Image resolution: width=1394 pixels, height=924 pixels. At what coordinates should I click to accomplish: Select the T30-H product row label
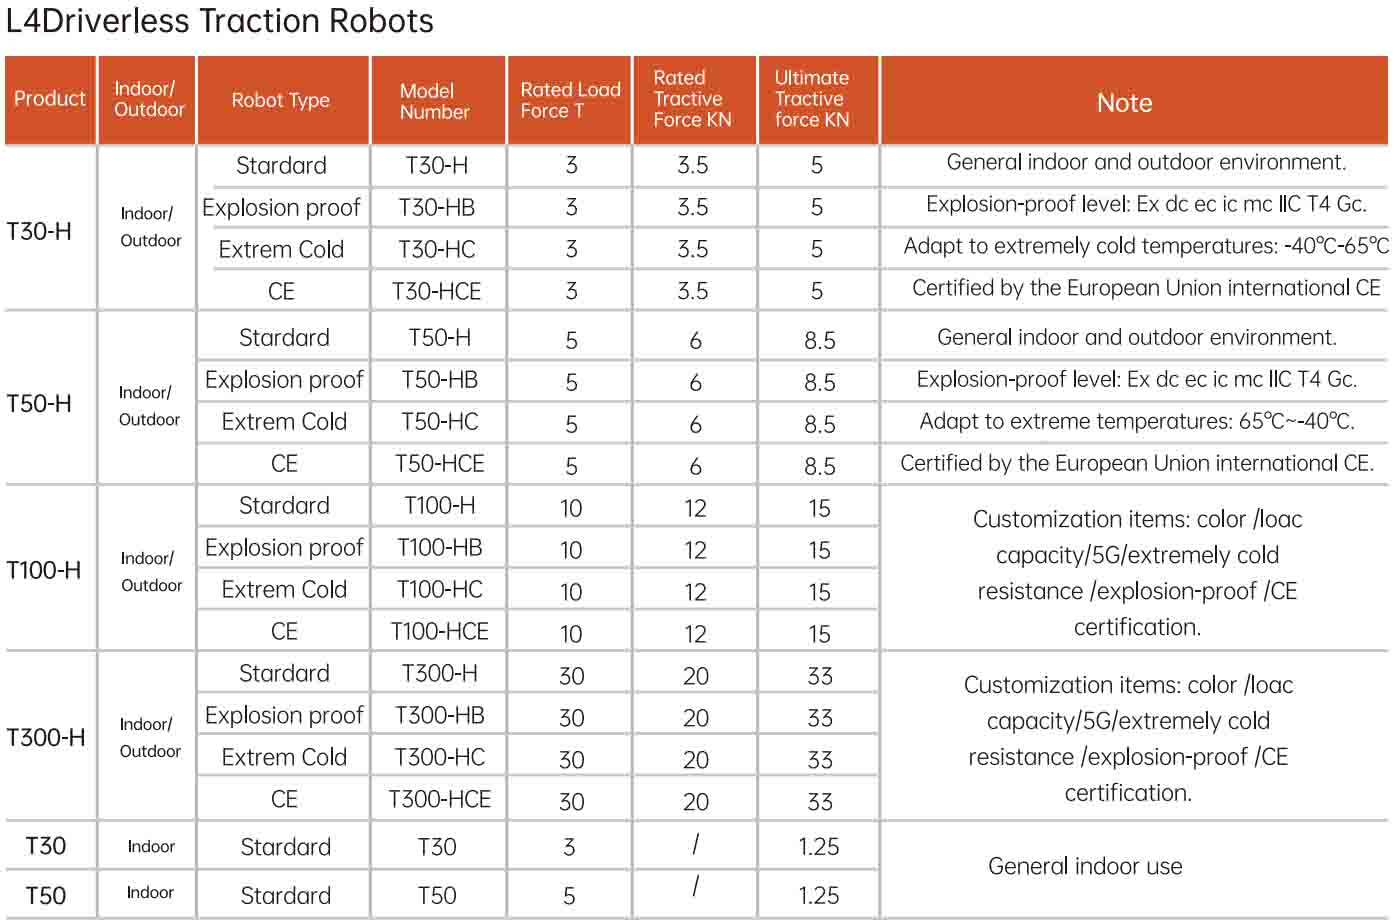40,231
